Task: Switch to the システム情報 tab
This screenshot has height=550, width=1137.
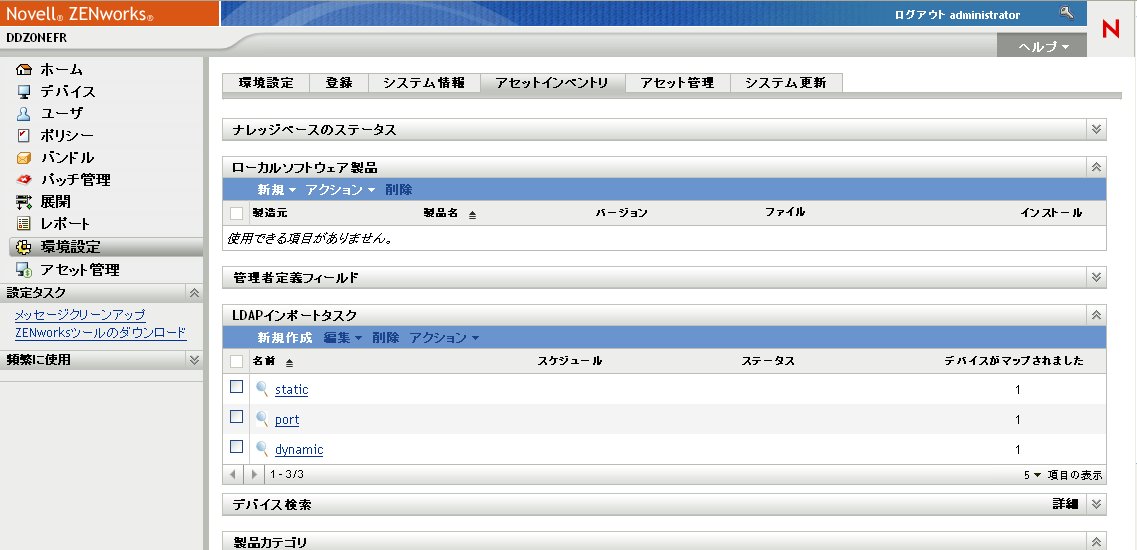Action: (x=424, y=83)
